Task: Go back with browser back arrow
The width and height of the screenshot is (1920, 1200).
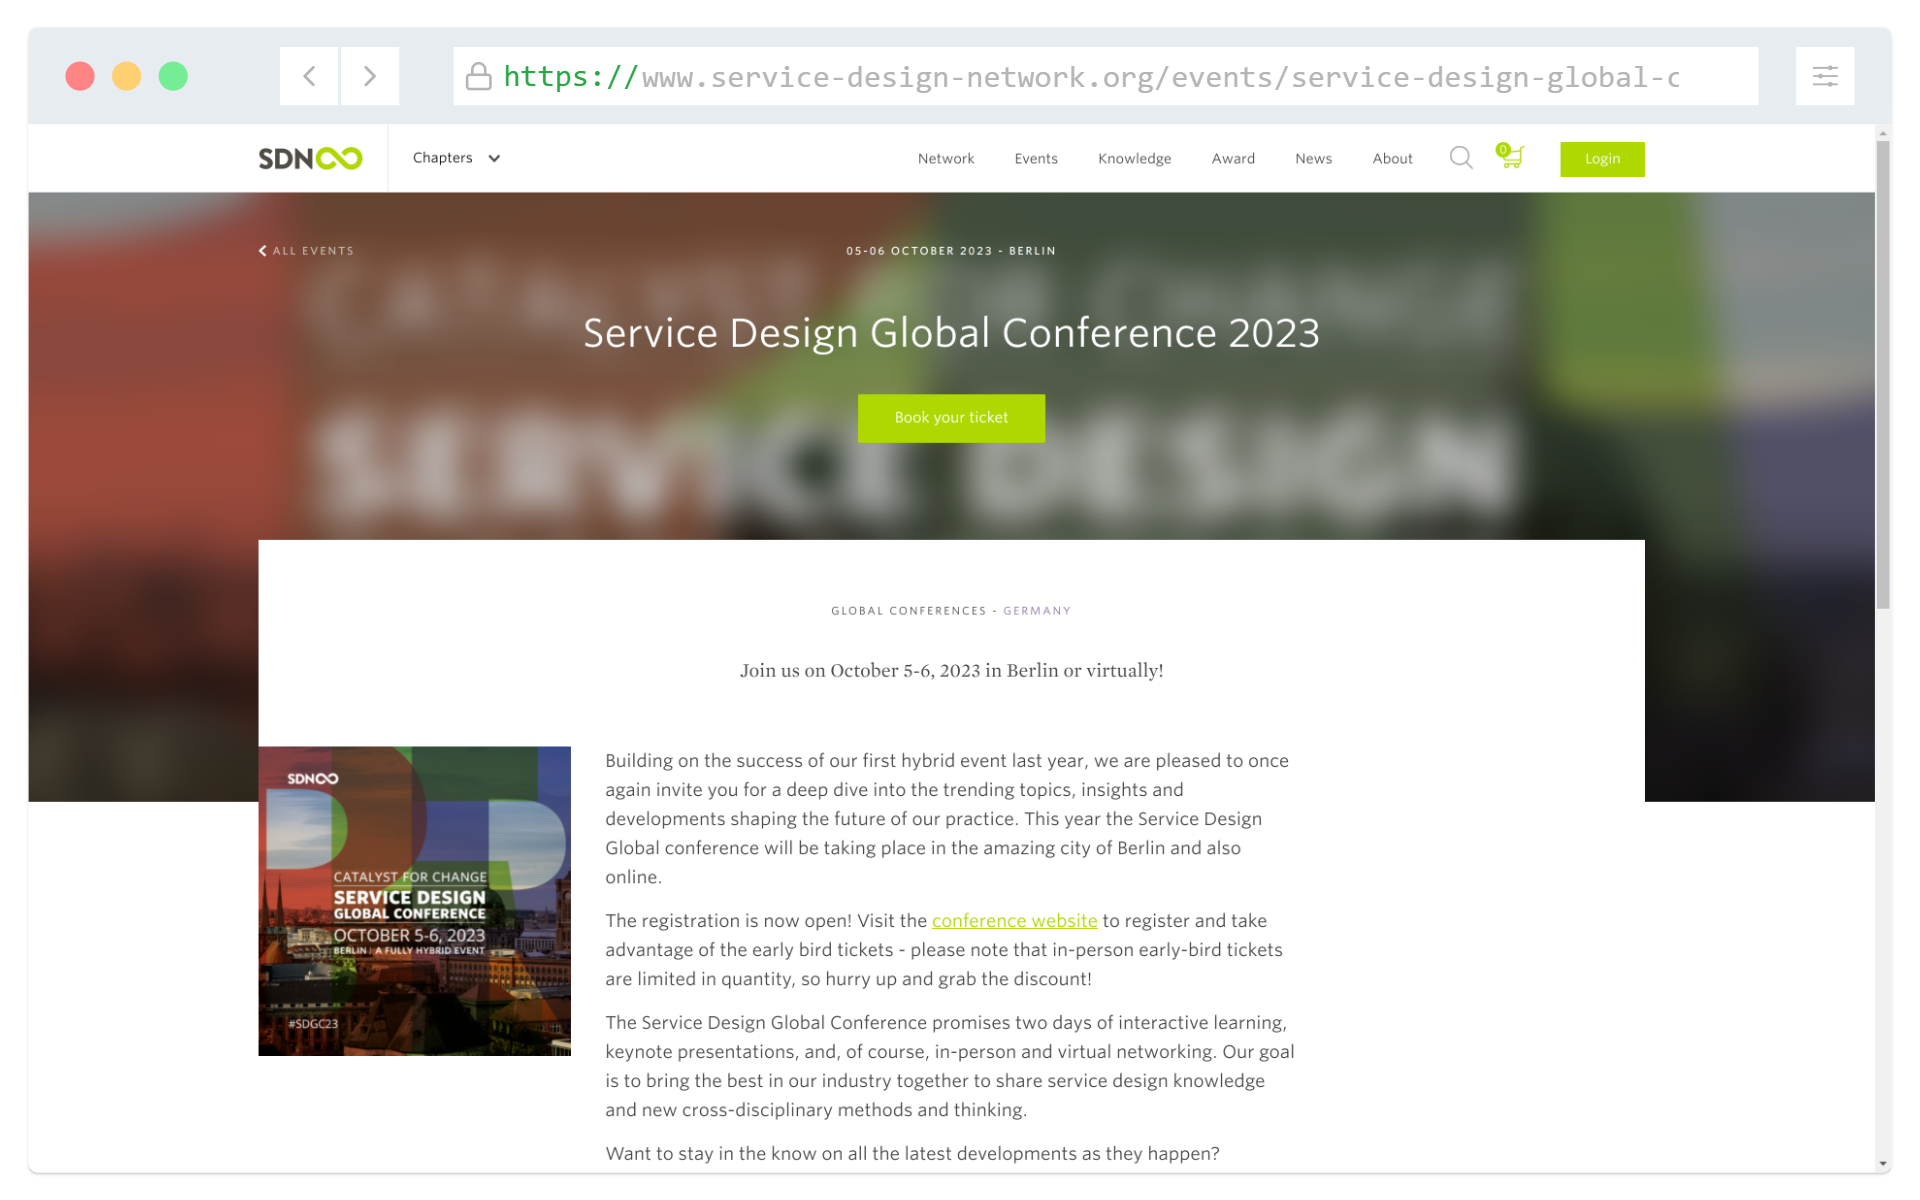Action: (x=309, y=76)
